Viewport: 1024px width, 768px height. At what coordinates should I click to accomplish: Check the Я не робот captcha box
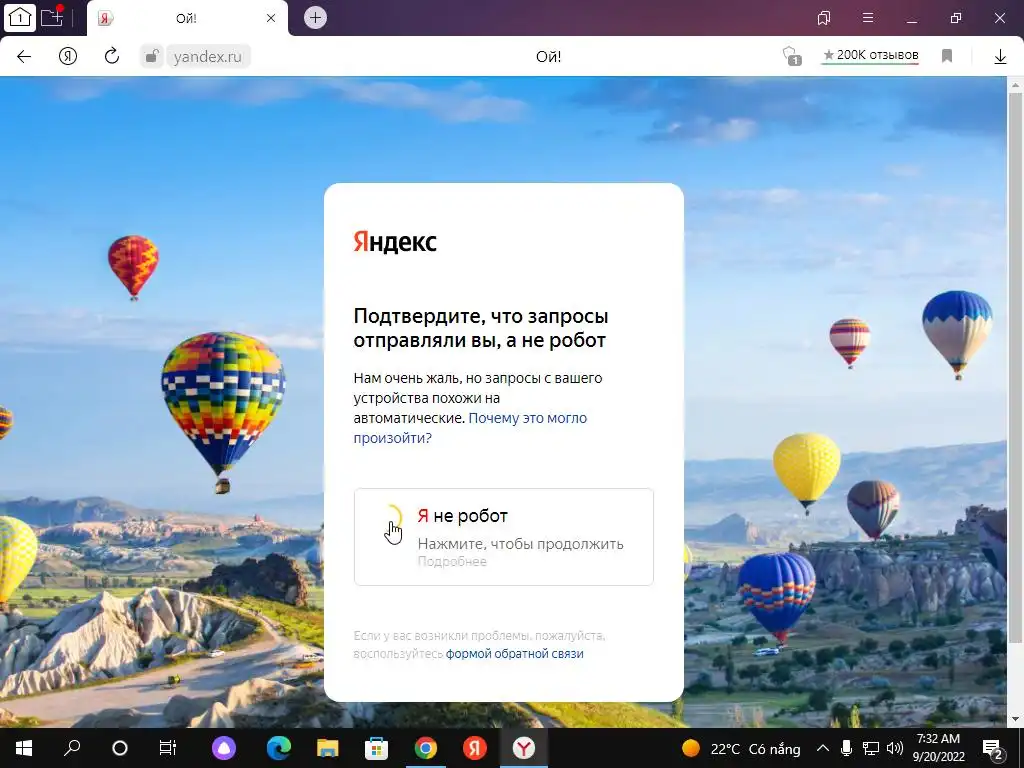point(391,516)
